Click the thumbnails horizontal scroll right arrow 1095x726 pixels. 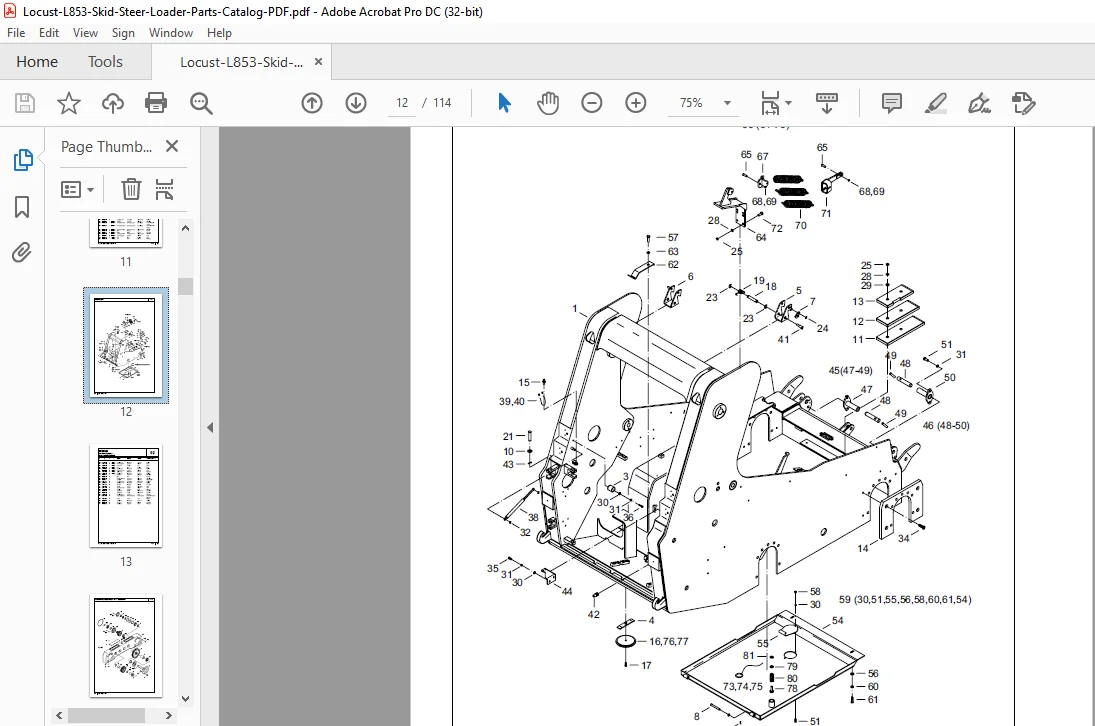(168, 716)
